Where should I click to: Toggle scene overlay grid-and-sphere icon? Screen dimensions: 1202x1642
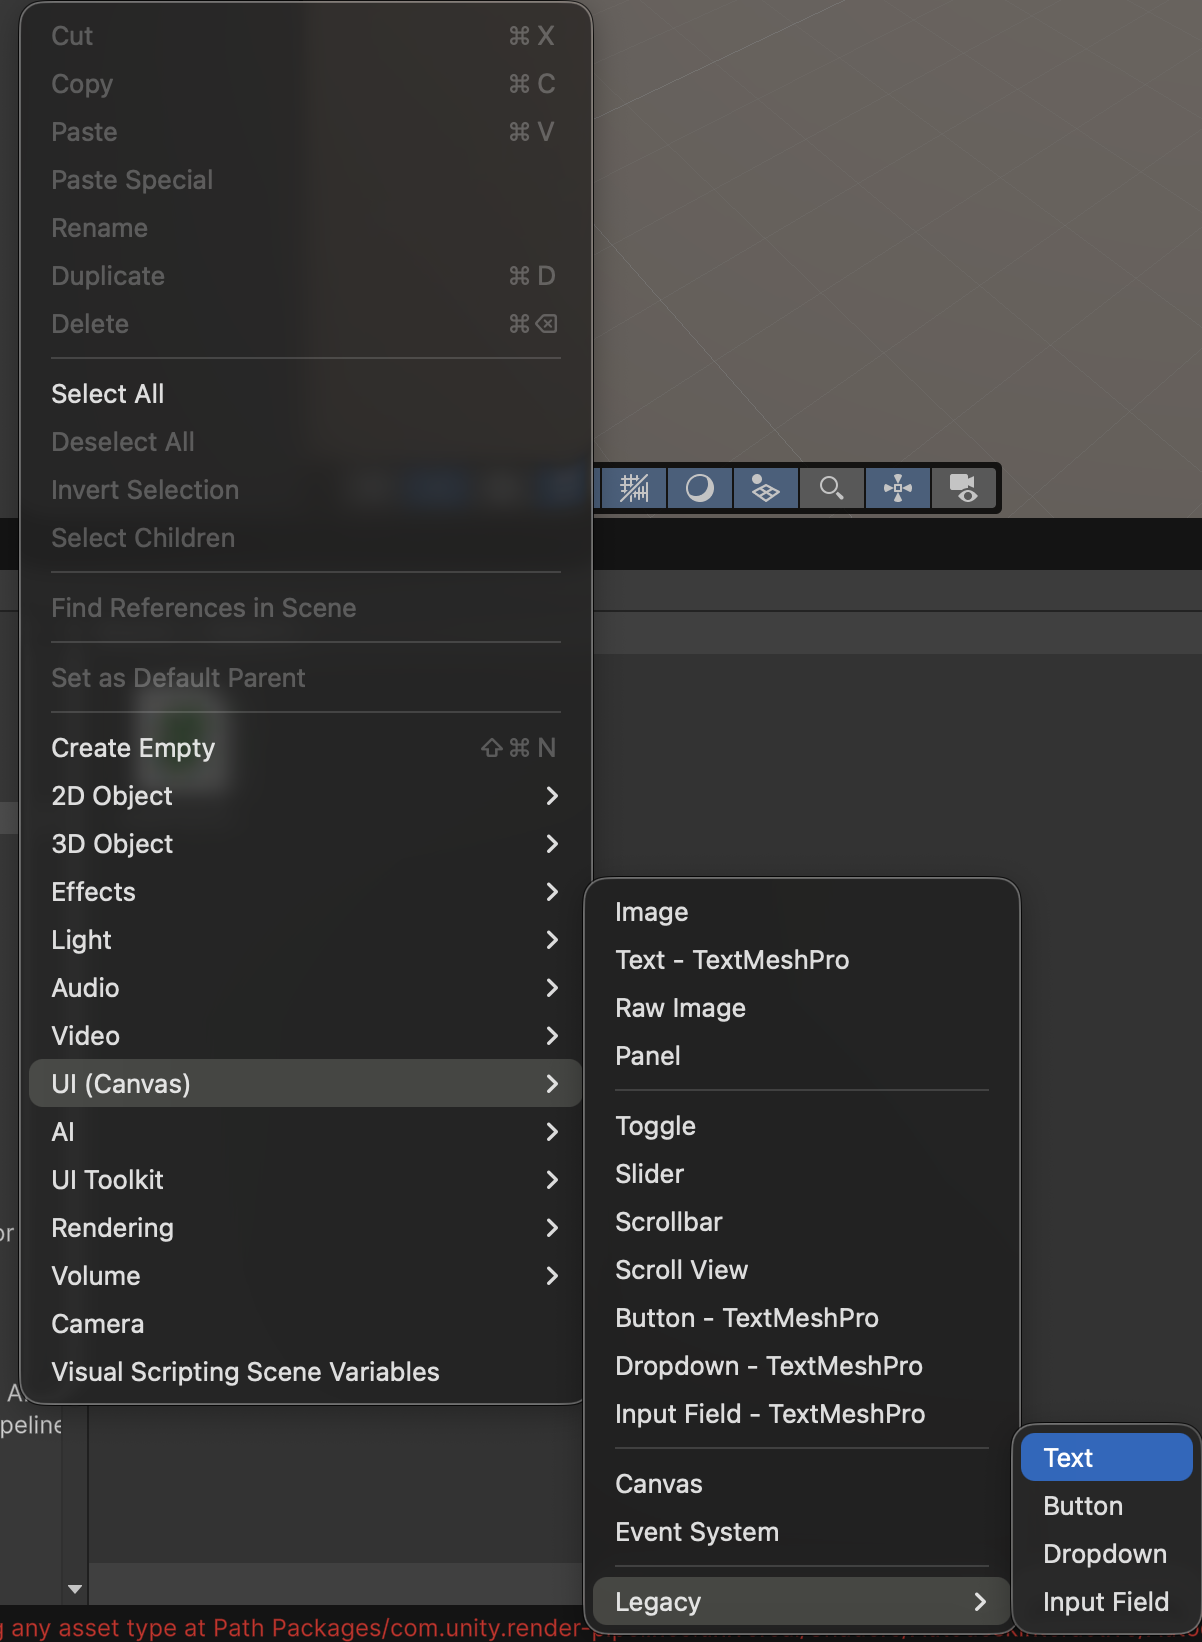pyautogui.click(x=766, y=488)
